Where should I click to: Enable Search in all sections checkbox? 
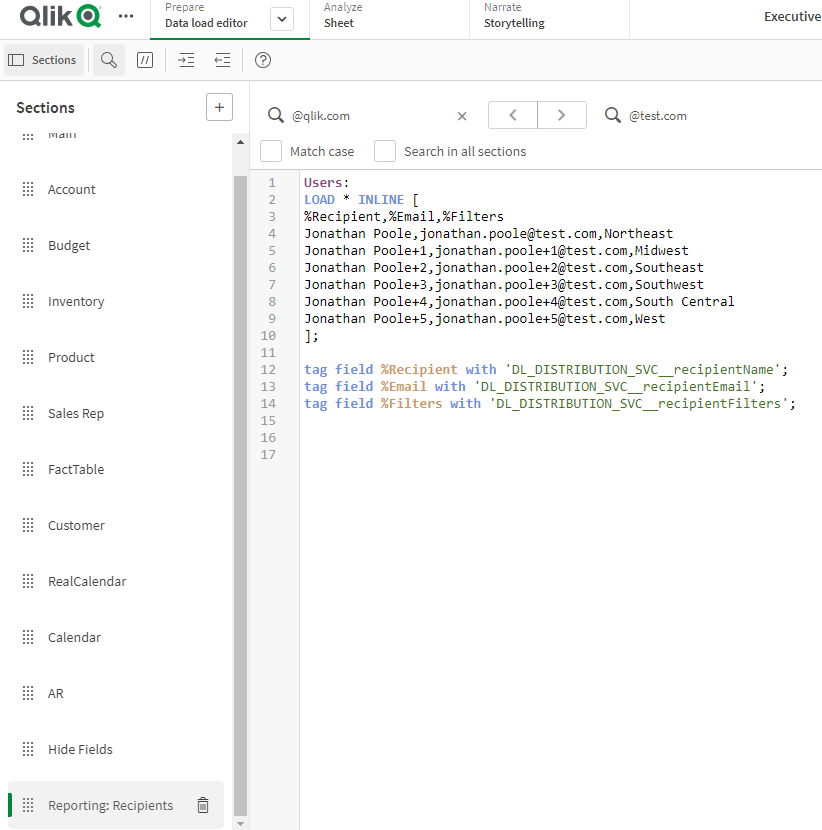coord(385,151)
